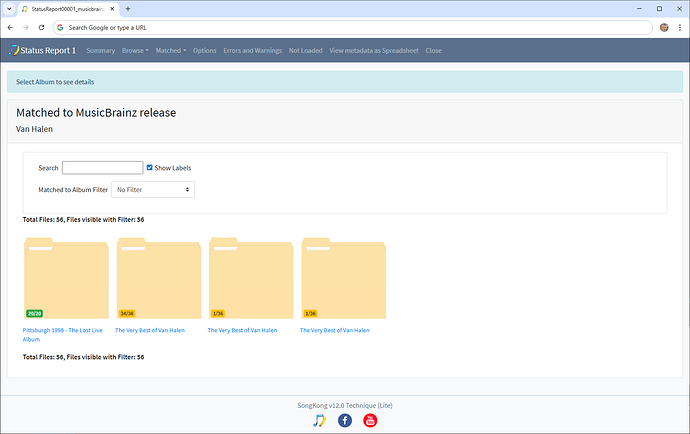Open the YouTube icon in footer

coord(370,420)
